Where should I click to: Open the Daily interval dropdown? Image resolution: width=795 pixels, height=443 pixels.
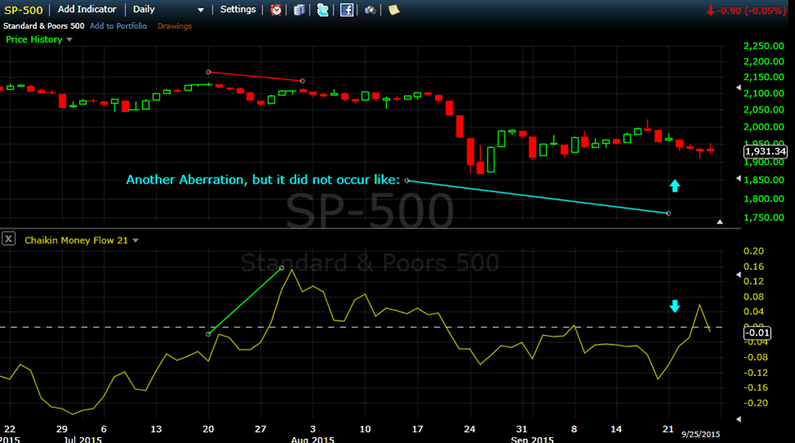click(x=168, y=10)
